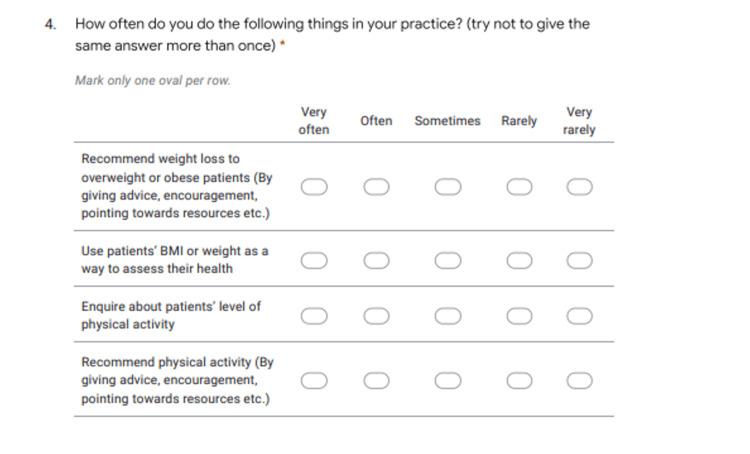Select 'Often' for BMI or weight row
This screenshot has width=750, height=454.
[x=376, y=261]
